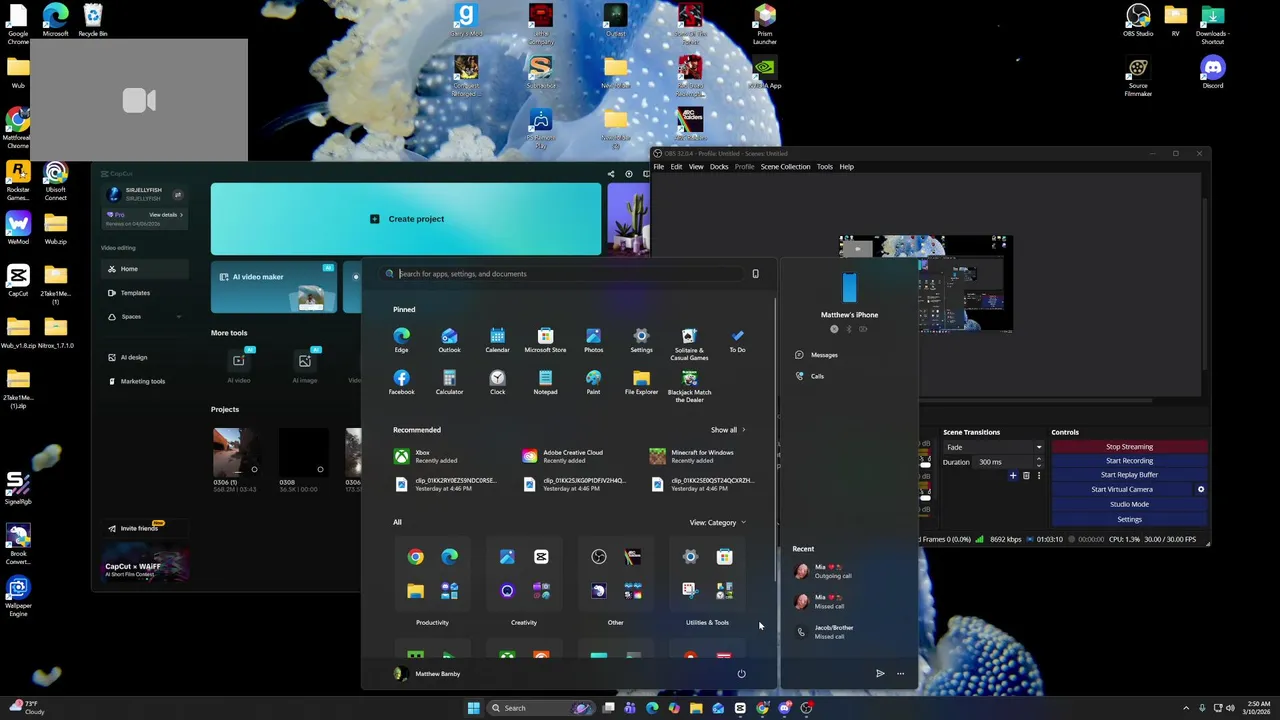Open the pinned Facebook app

coord(401,382)
